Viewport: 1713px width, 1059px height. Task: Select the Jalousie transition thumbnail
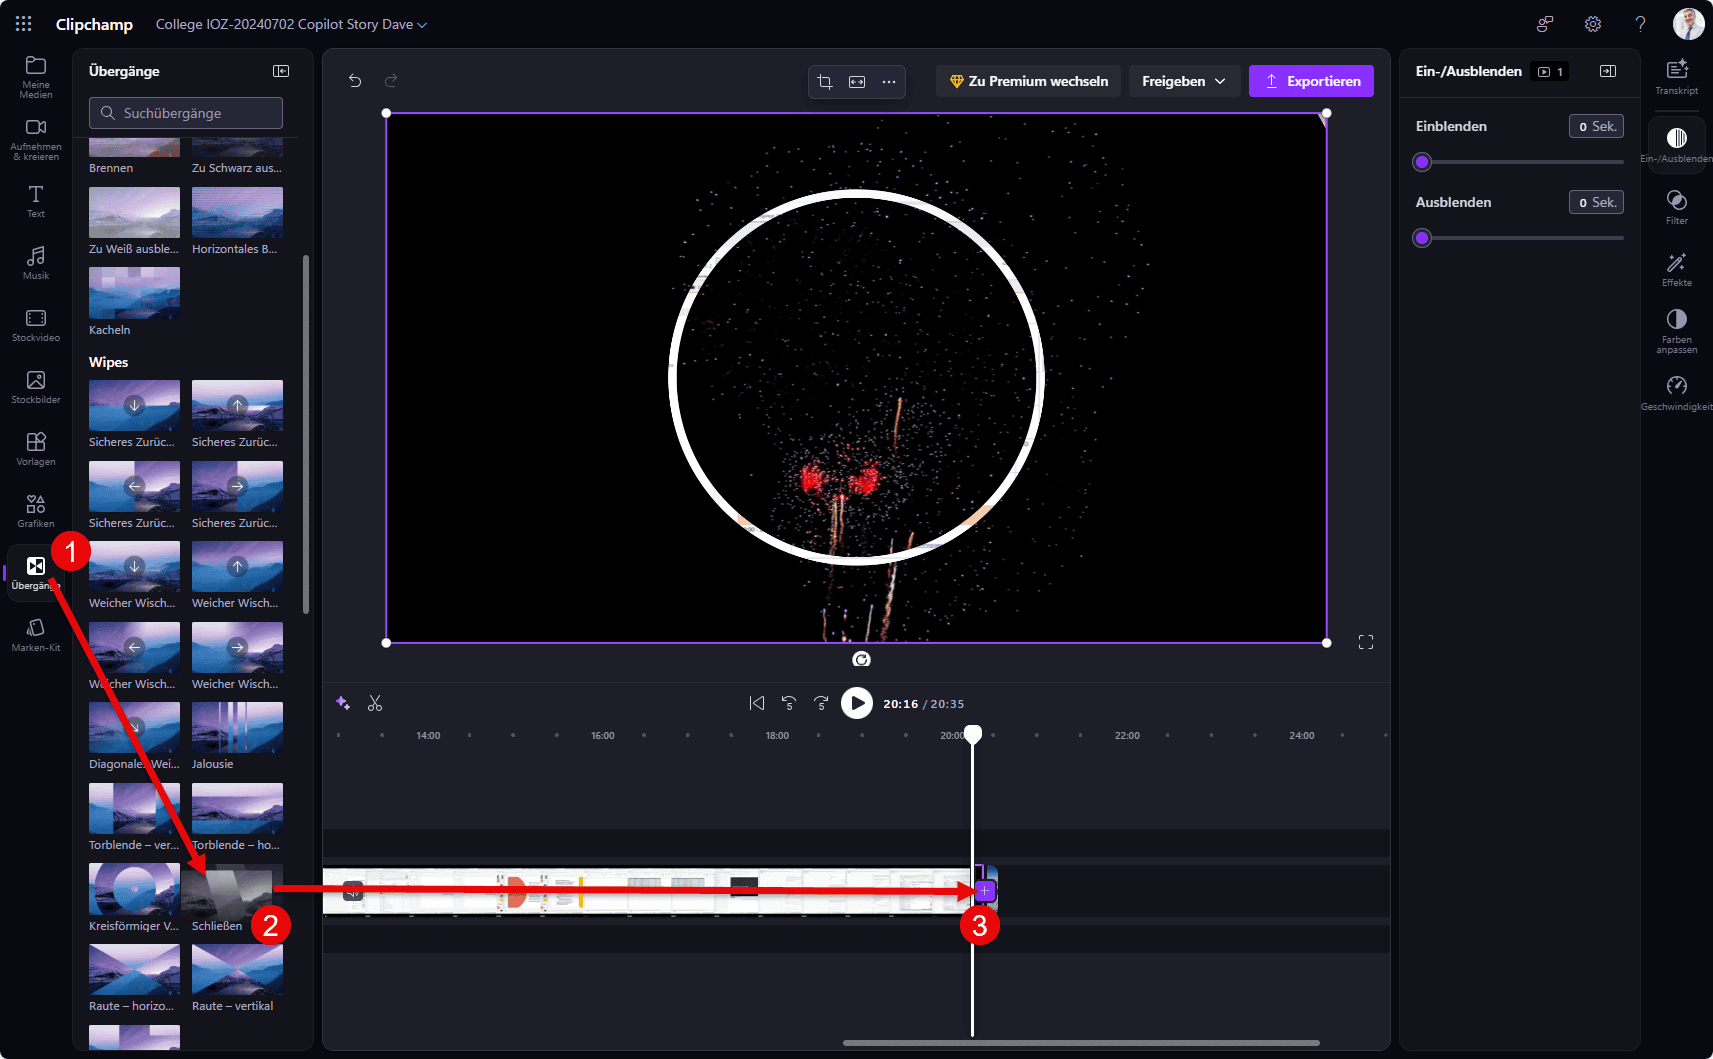click(x=237, y=727)
